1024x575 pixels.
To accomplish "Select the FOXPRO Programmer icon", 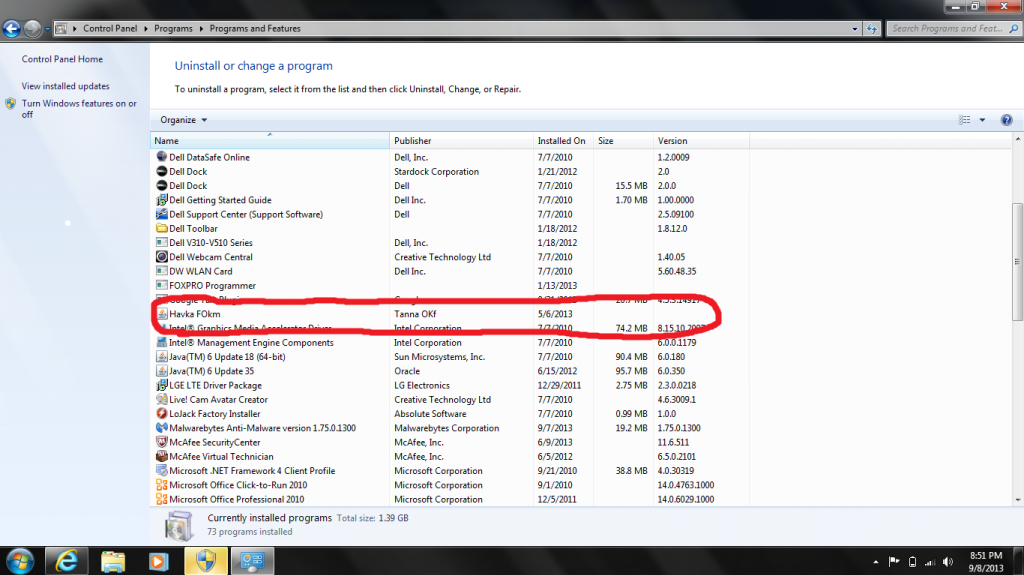I will (x=161, y=285).
